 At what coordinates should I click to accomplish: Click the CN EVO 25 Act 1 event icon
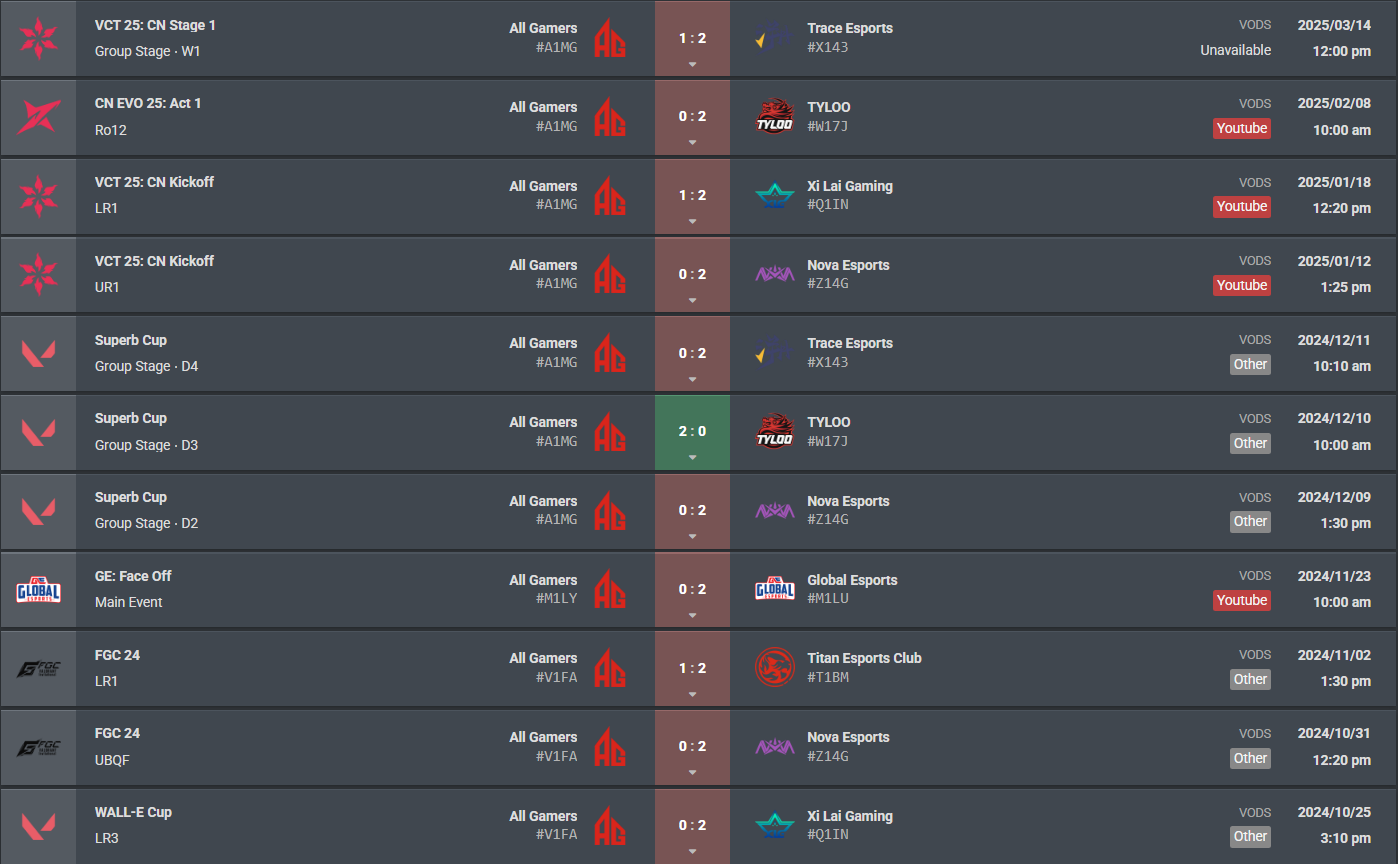point(38,118)
